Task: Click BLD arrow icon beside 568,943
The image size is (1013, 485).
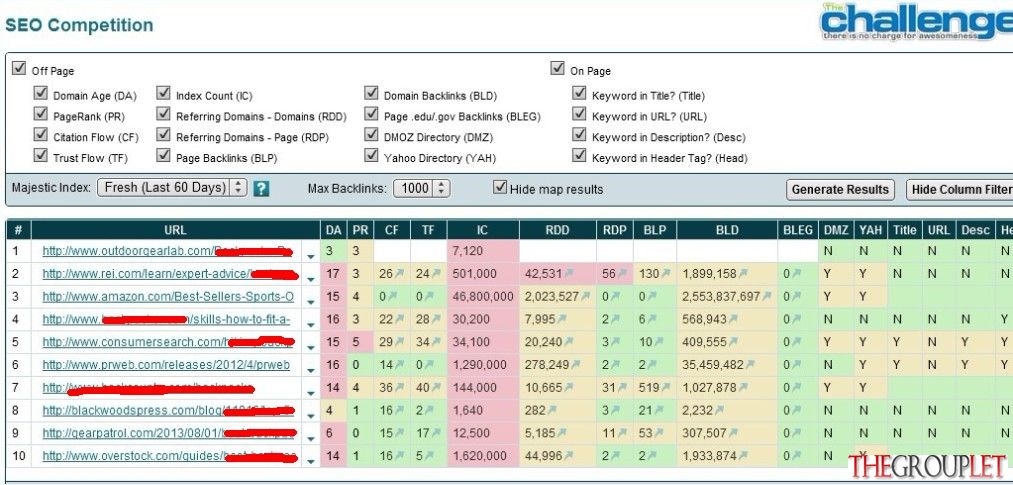Action: pos(733,320)
